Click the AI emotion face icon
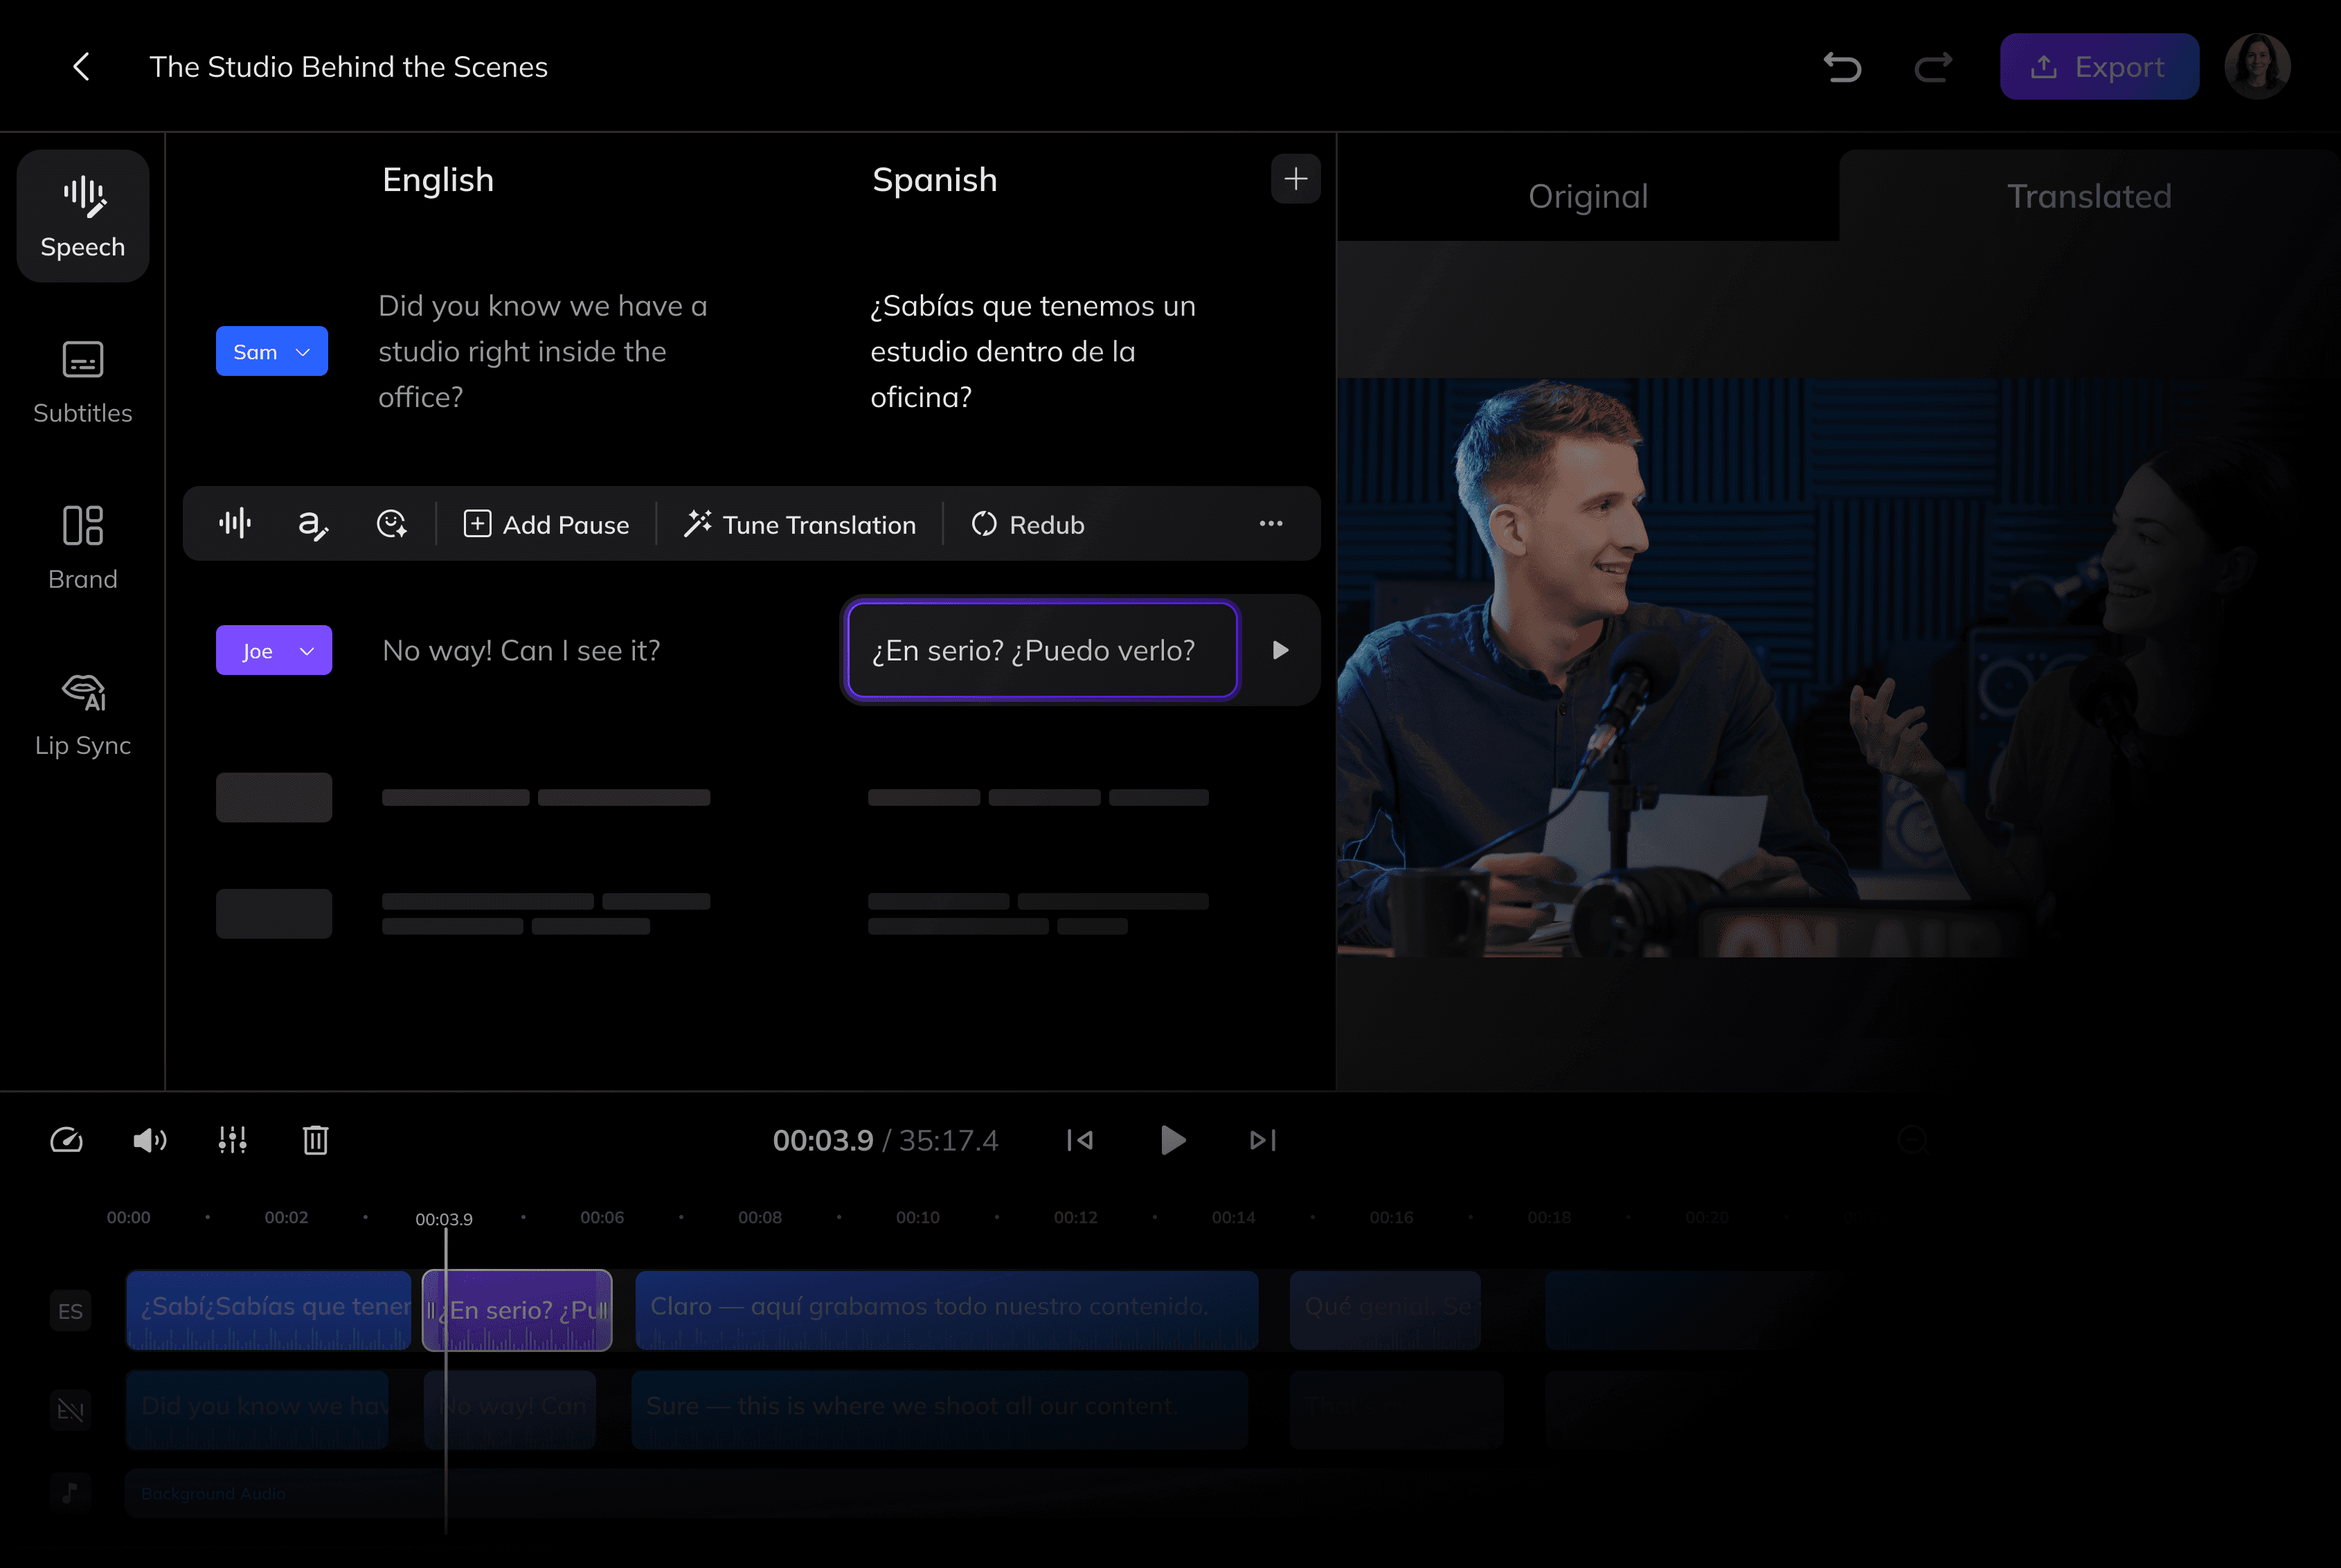 pos(391,524)
